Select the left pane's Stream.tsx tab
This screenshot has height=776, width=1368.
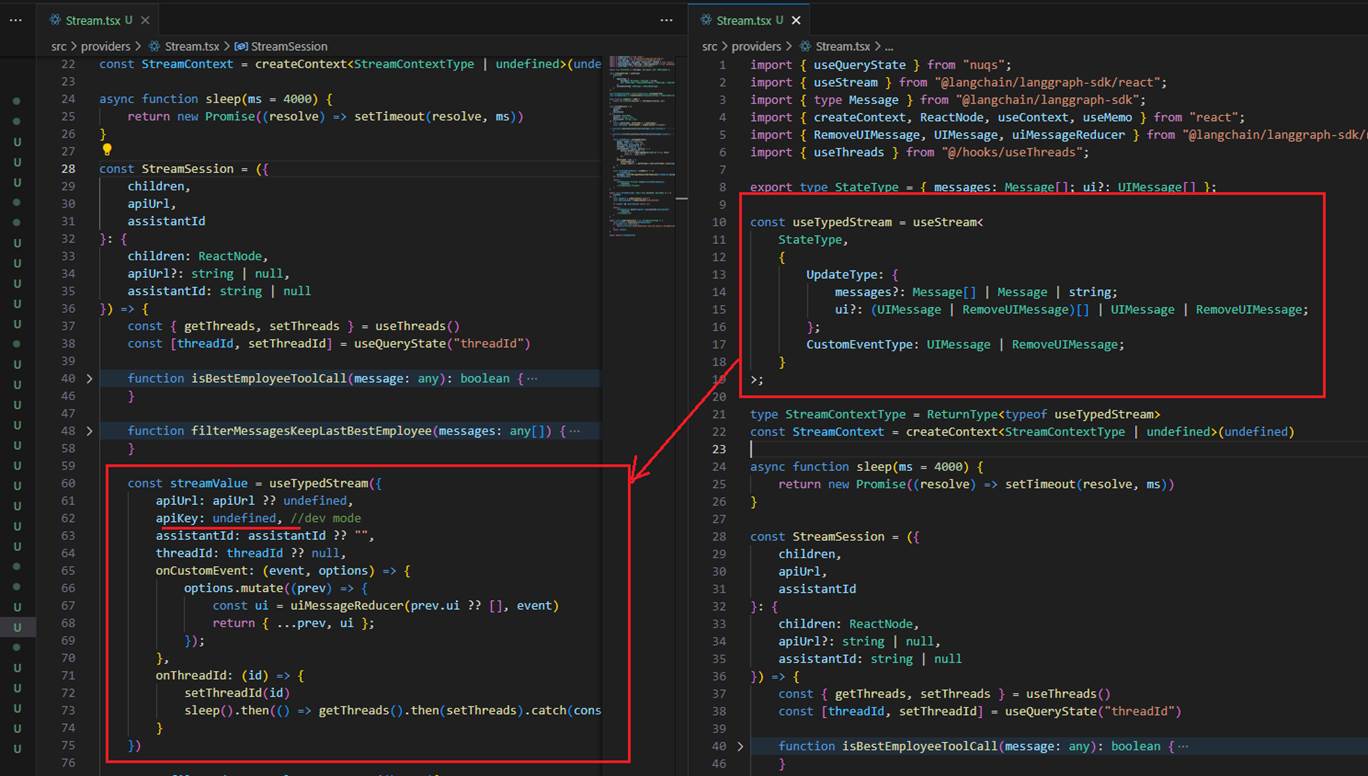(x=100, y=20)
